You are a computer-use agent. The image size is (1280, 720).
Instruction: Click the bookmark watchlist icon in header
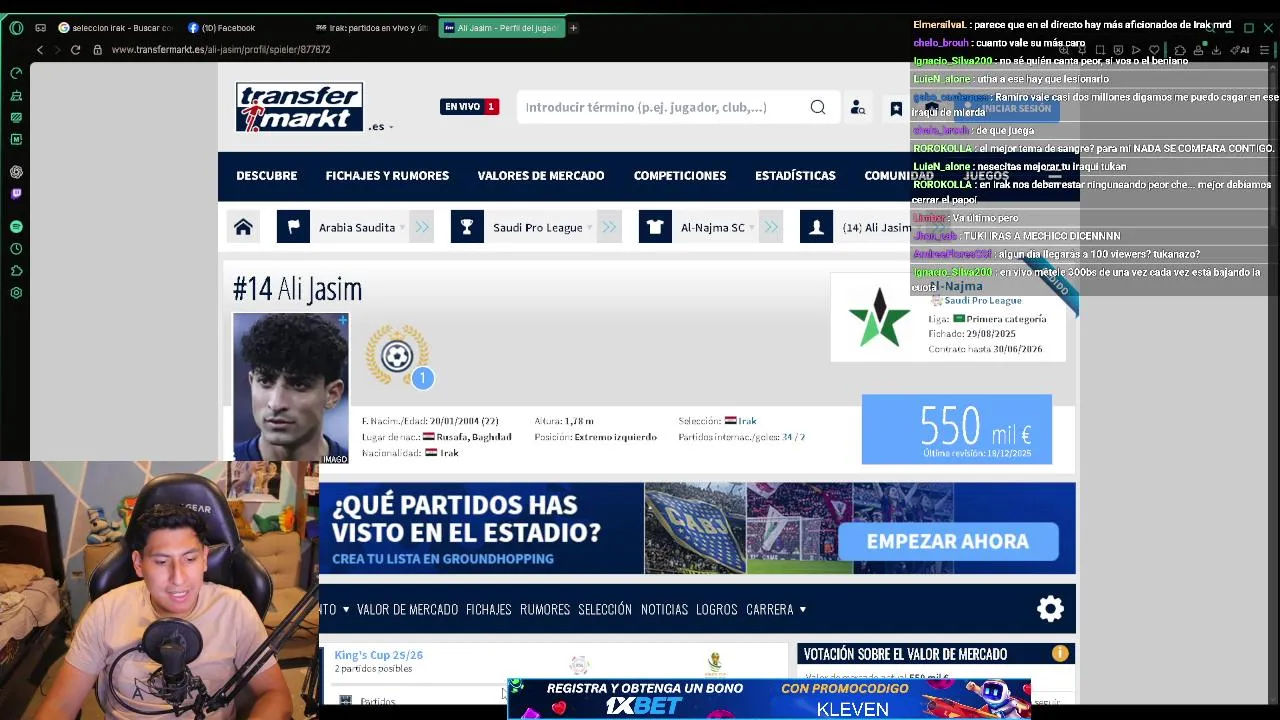[896, 109]
